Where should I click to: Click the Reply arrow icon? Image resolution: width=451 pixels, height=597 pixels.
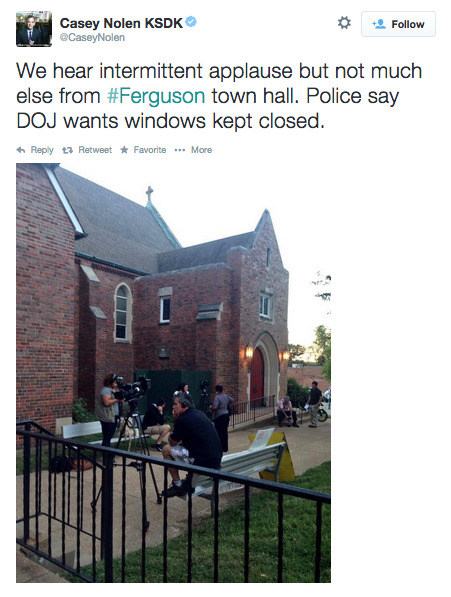(x=21, y=150)
